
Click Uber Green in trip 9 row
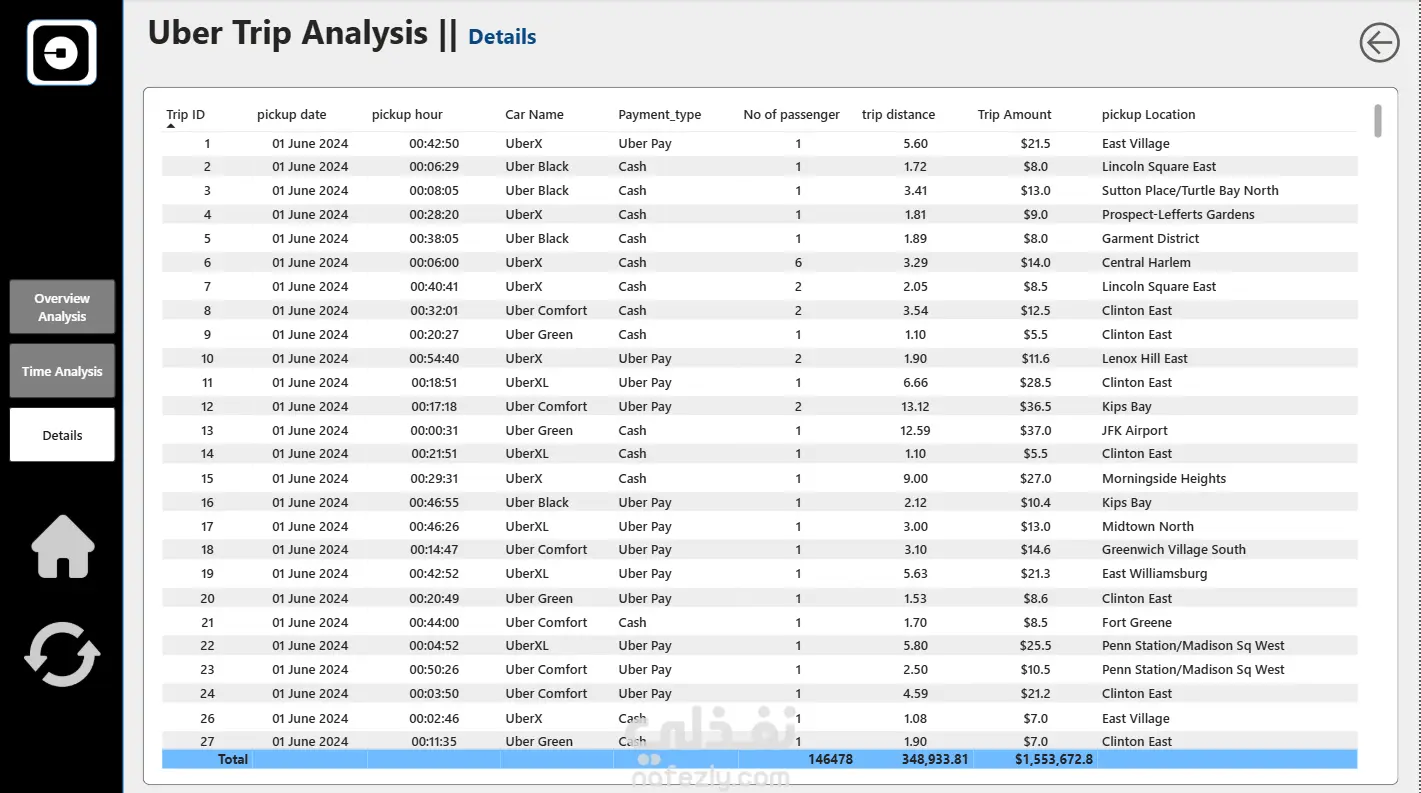pyautogui.click(x=539, y=334)
